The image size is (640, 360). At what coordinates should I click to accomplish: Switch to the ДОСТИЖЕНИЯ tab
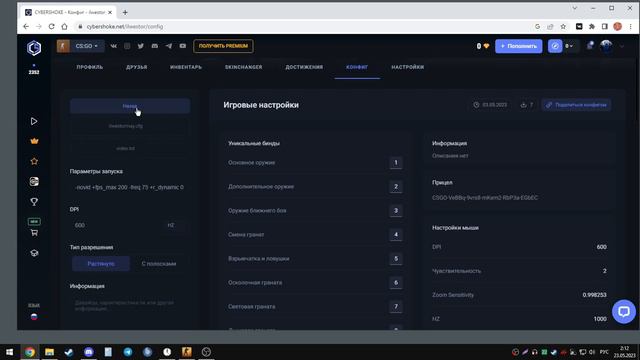304,67
